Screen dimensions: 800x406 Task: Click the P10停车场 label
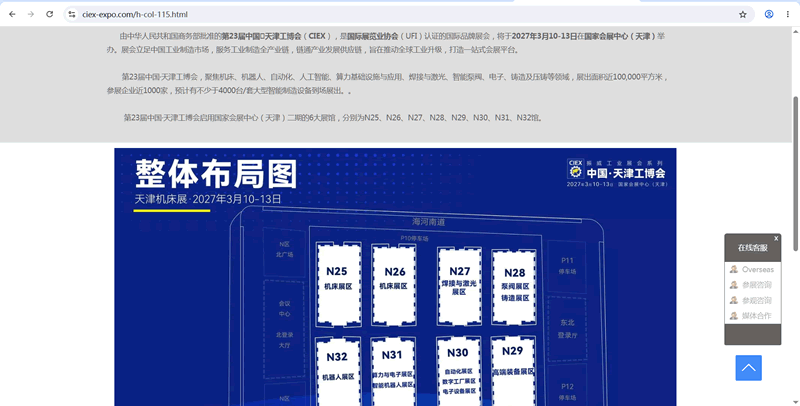tap(414, 238)
